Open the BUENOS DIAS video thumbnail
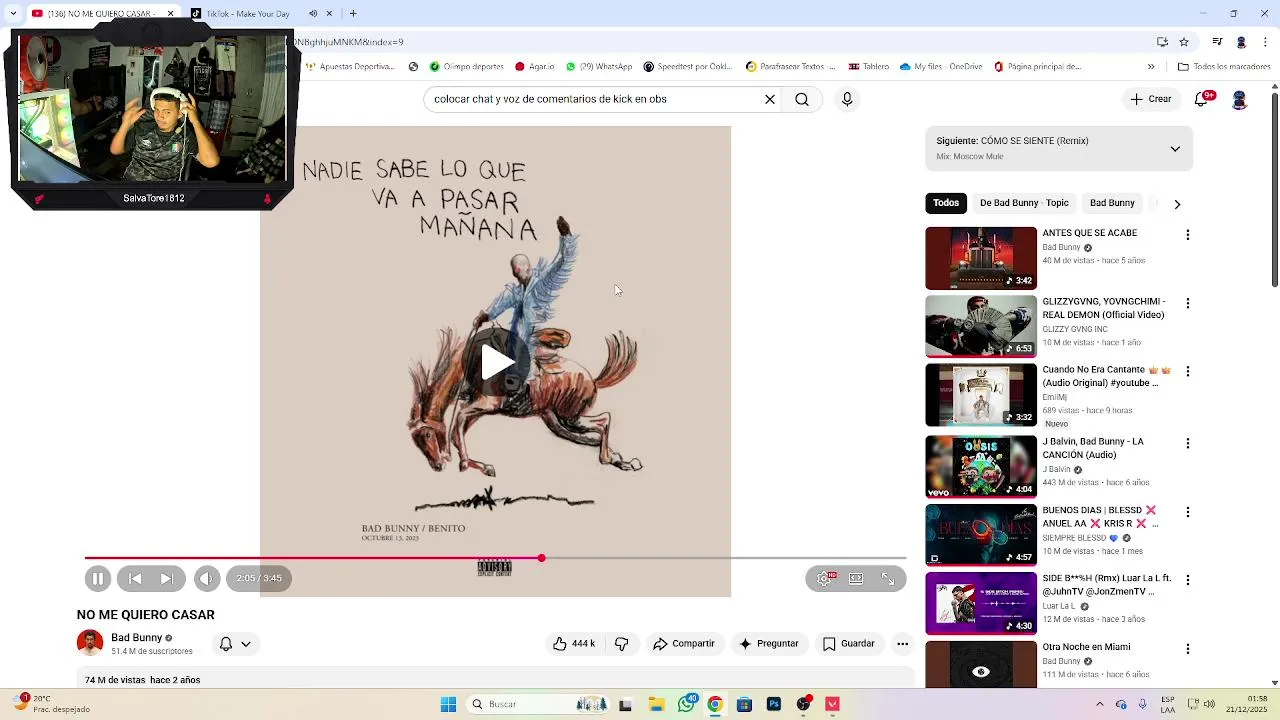 pos(981,534)
